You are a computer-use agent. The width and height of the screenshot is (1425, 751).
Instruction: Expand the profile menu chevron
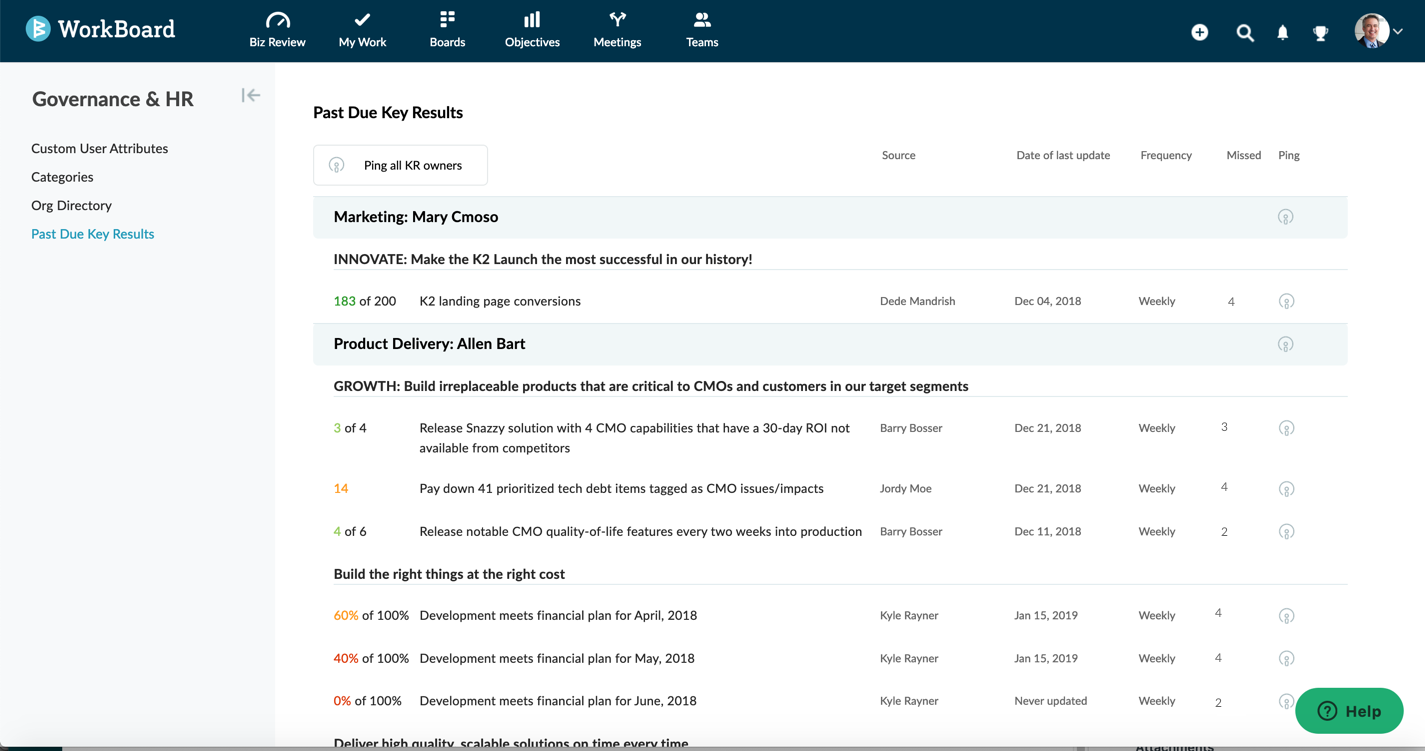point(1398,32)
